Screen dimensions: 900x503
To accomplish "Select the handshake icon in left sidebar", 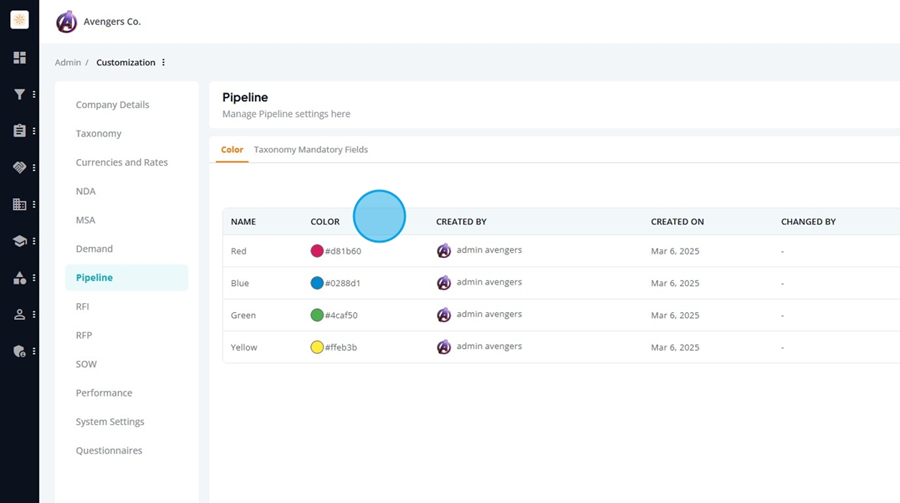I will (20, 168).
